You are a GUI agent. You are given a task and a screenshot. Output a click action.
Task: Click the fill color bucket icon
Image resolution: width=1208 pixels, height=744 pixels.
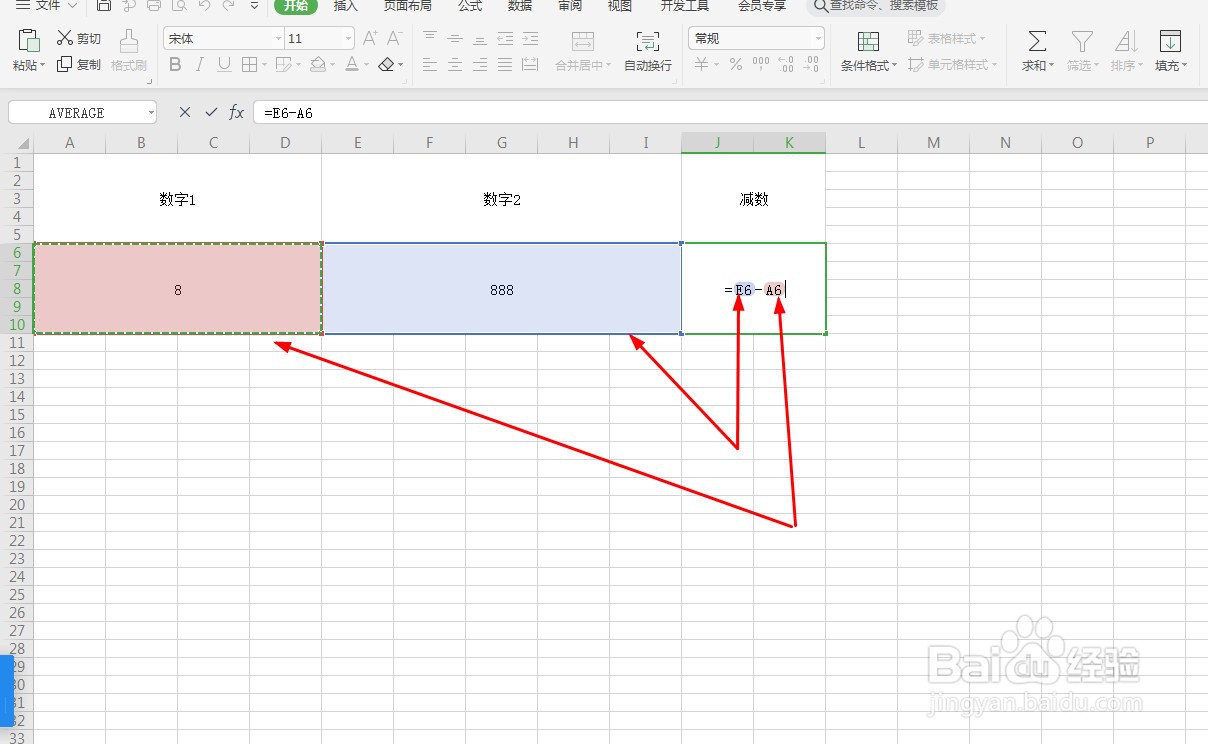[x=317, y=64]
